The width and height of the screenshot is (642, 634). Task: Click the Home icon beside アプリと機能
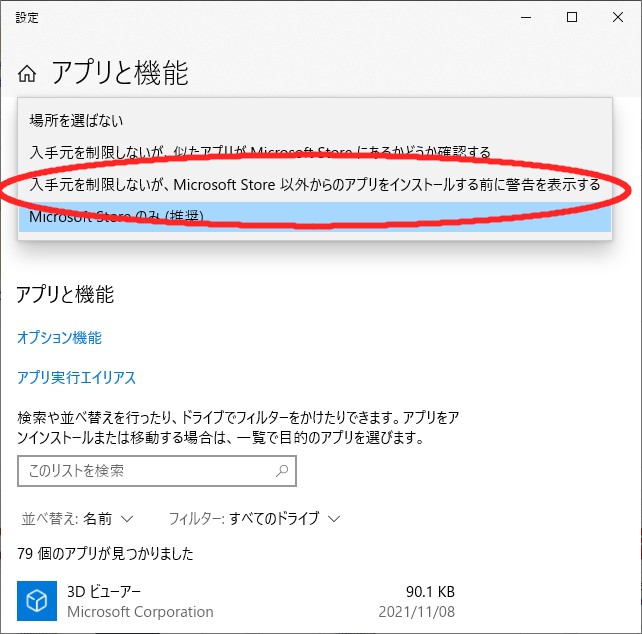[27, 74]
